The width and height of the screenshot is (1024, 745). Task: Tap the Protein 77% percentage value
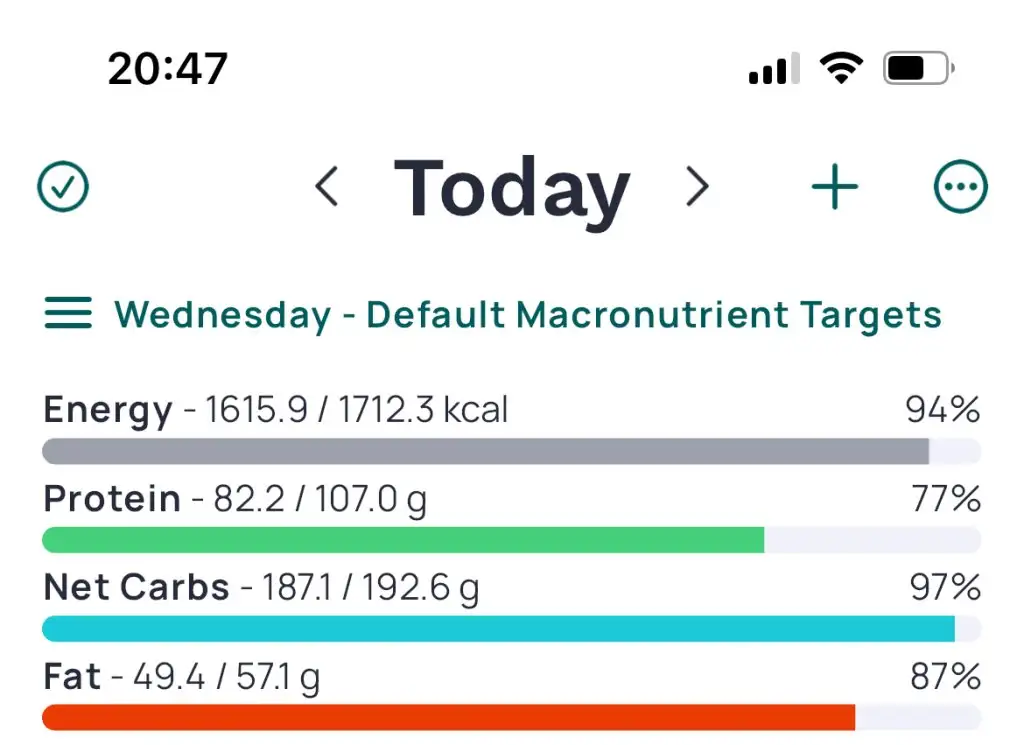[x=945, y=498]
